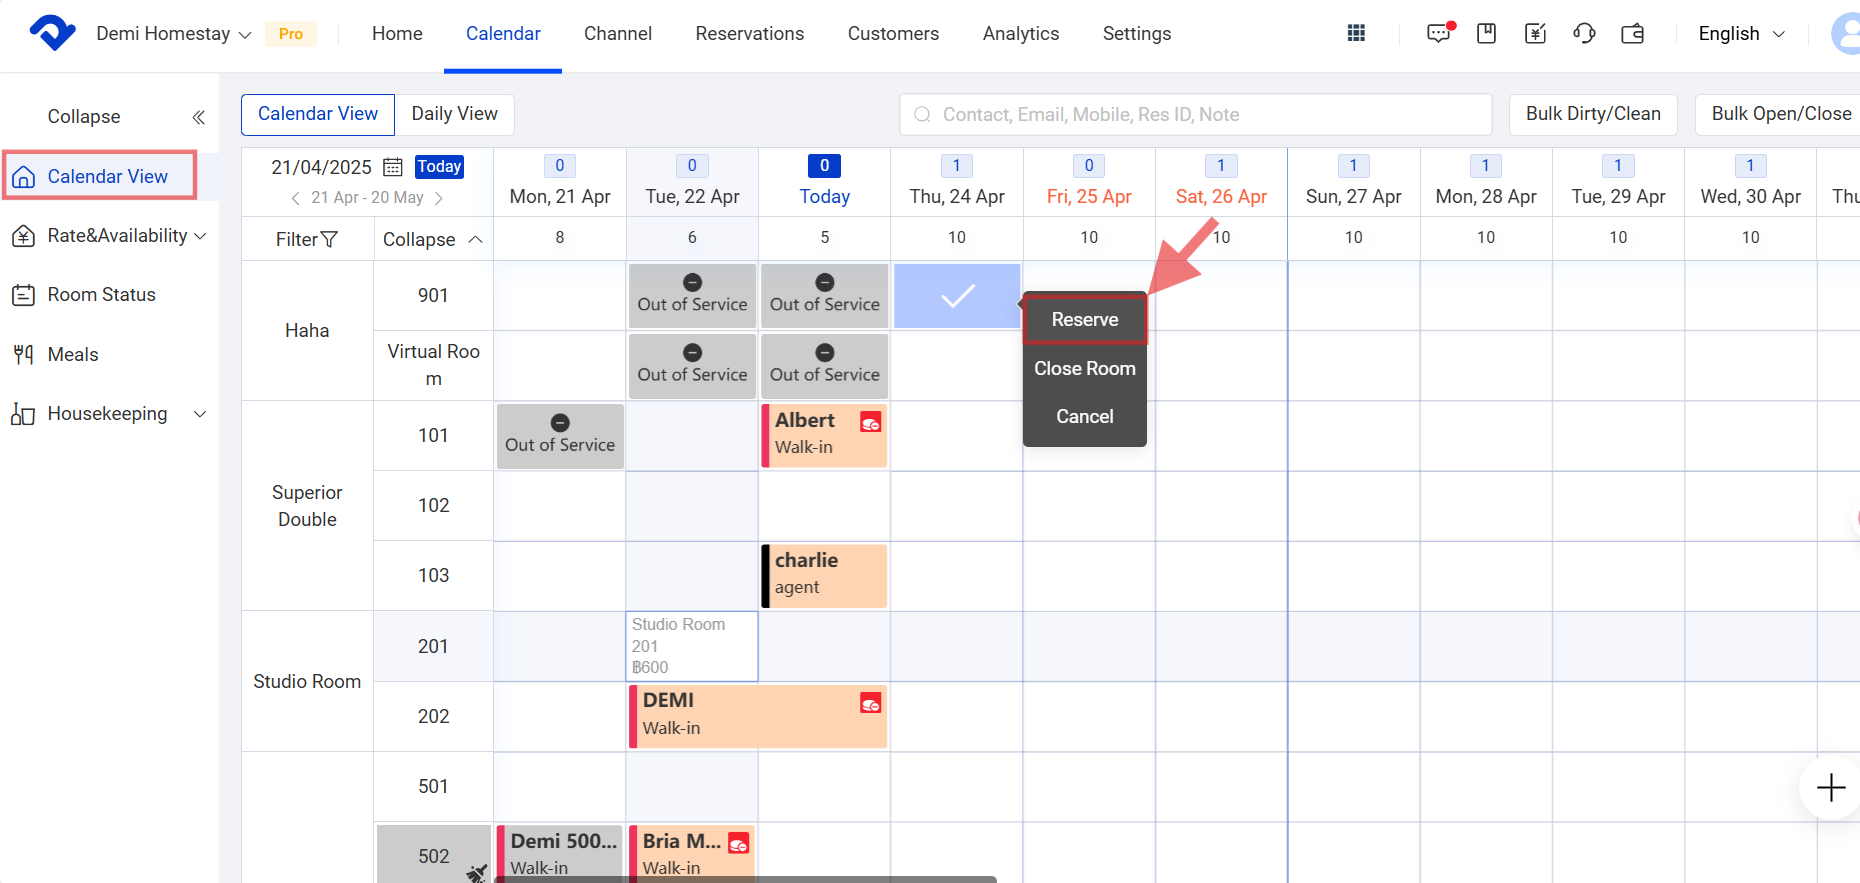Screen dimensions: 1860x883
Task: Select the checked cell for room 901
Action: pyautogui.click(x=957, y=296)
